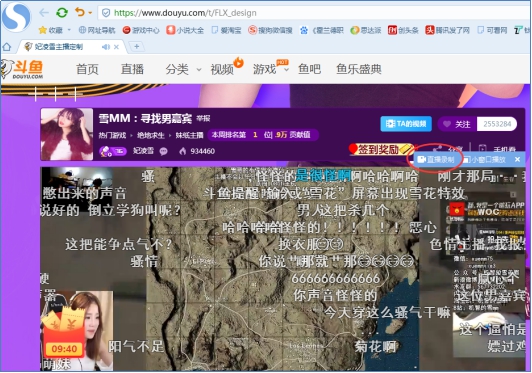Open the 网址导航 bookmark
The height and width of the screenshot is (373, 532).
tap(97, 30)
